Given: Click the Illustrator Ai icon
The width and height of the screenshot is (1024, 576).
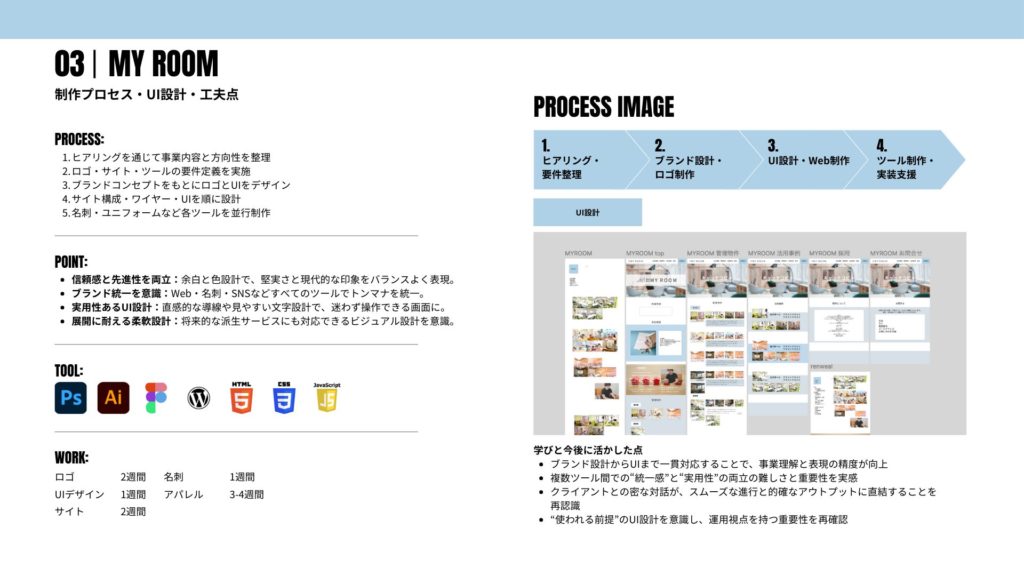Looking at the screenshot, I should point(113,398).
